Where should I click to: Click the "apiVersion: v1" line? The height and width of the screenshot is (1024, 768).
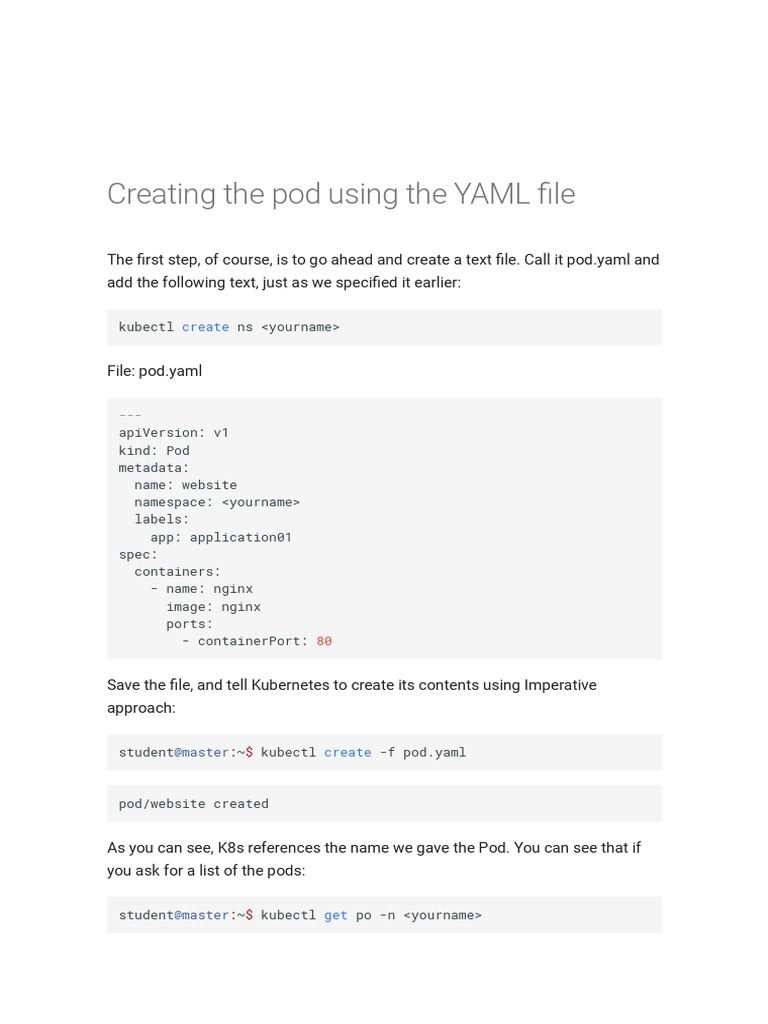(x=174, y=433)
